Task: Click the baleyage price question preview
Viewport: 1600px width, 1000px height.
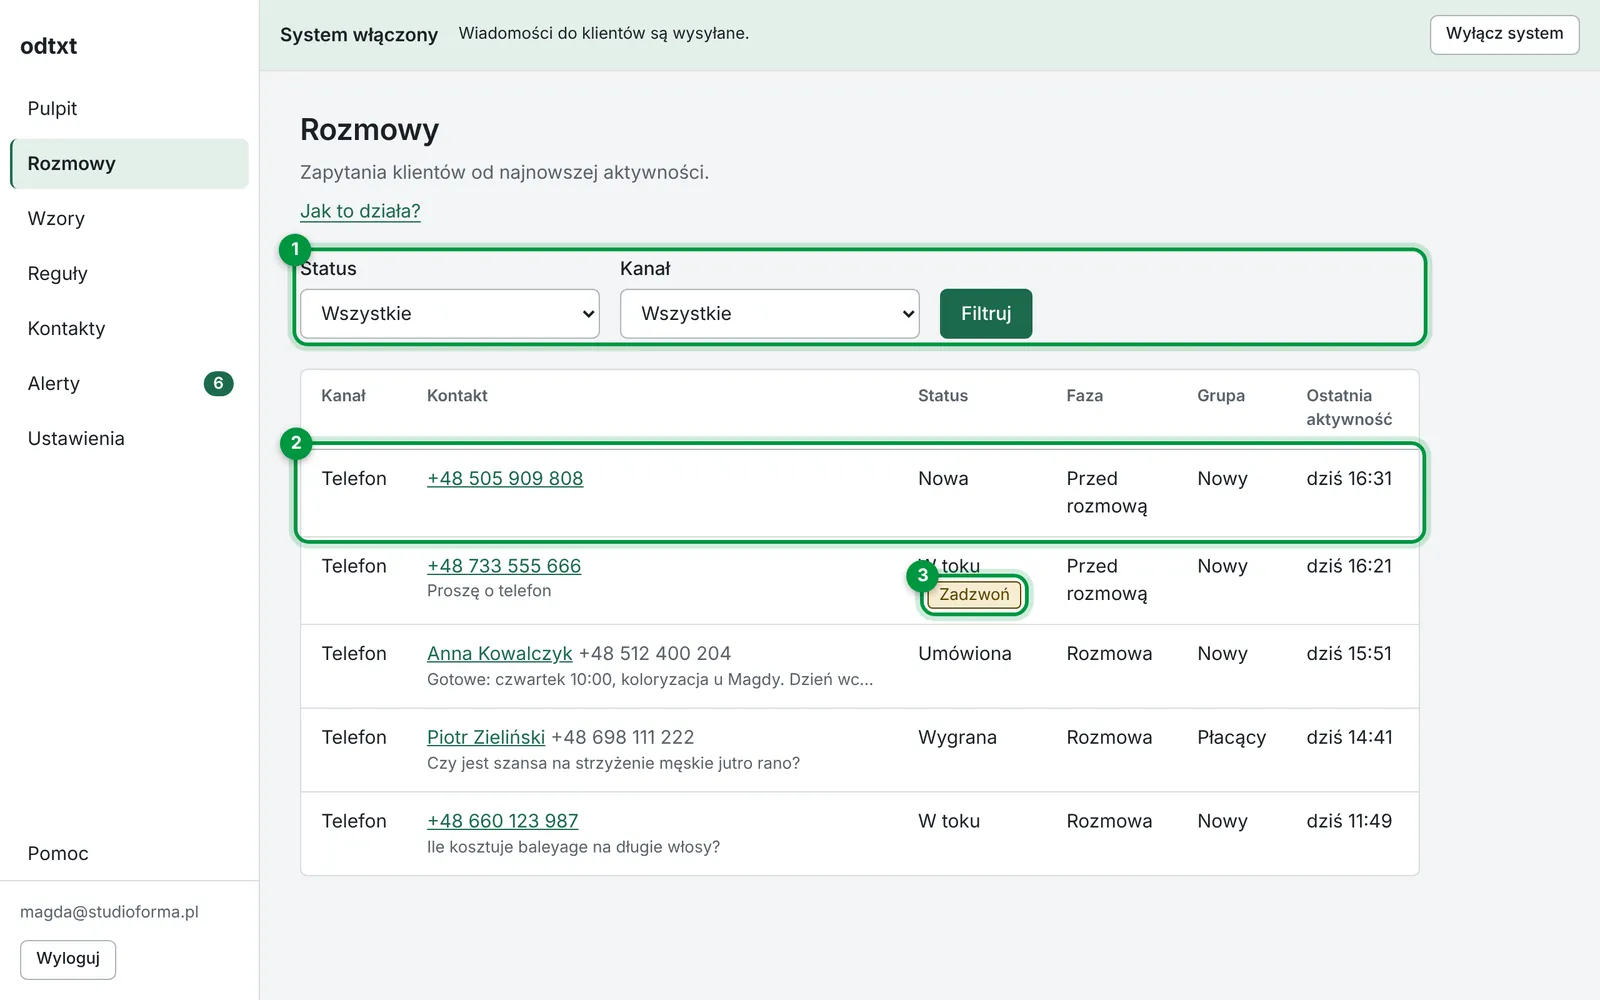Action: (573, 847)
